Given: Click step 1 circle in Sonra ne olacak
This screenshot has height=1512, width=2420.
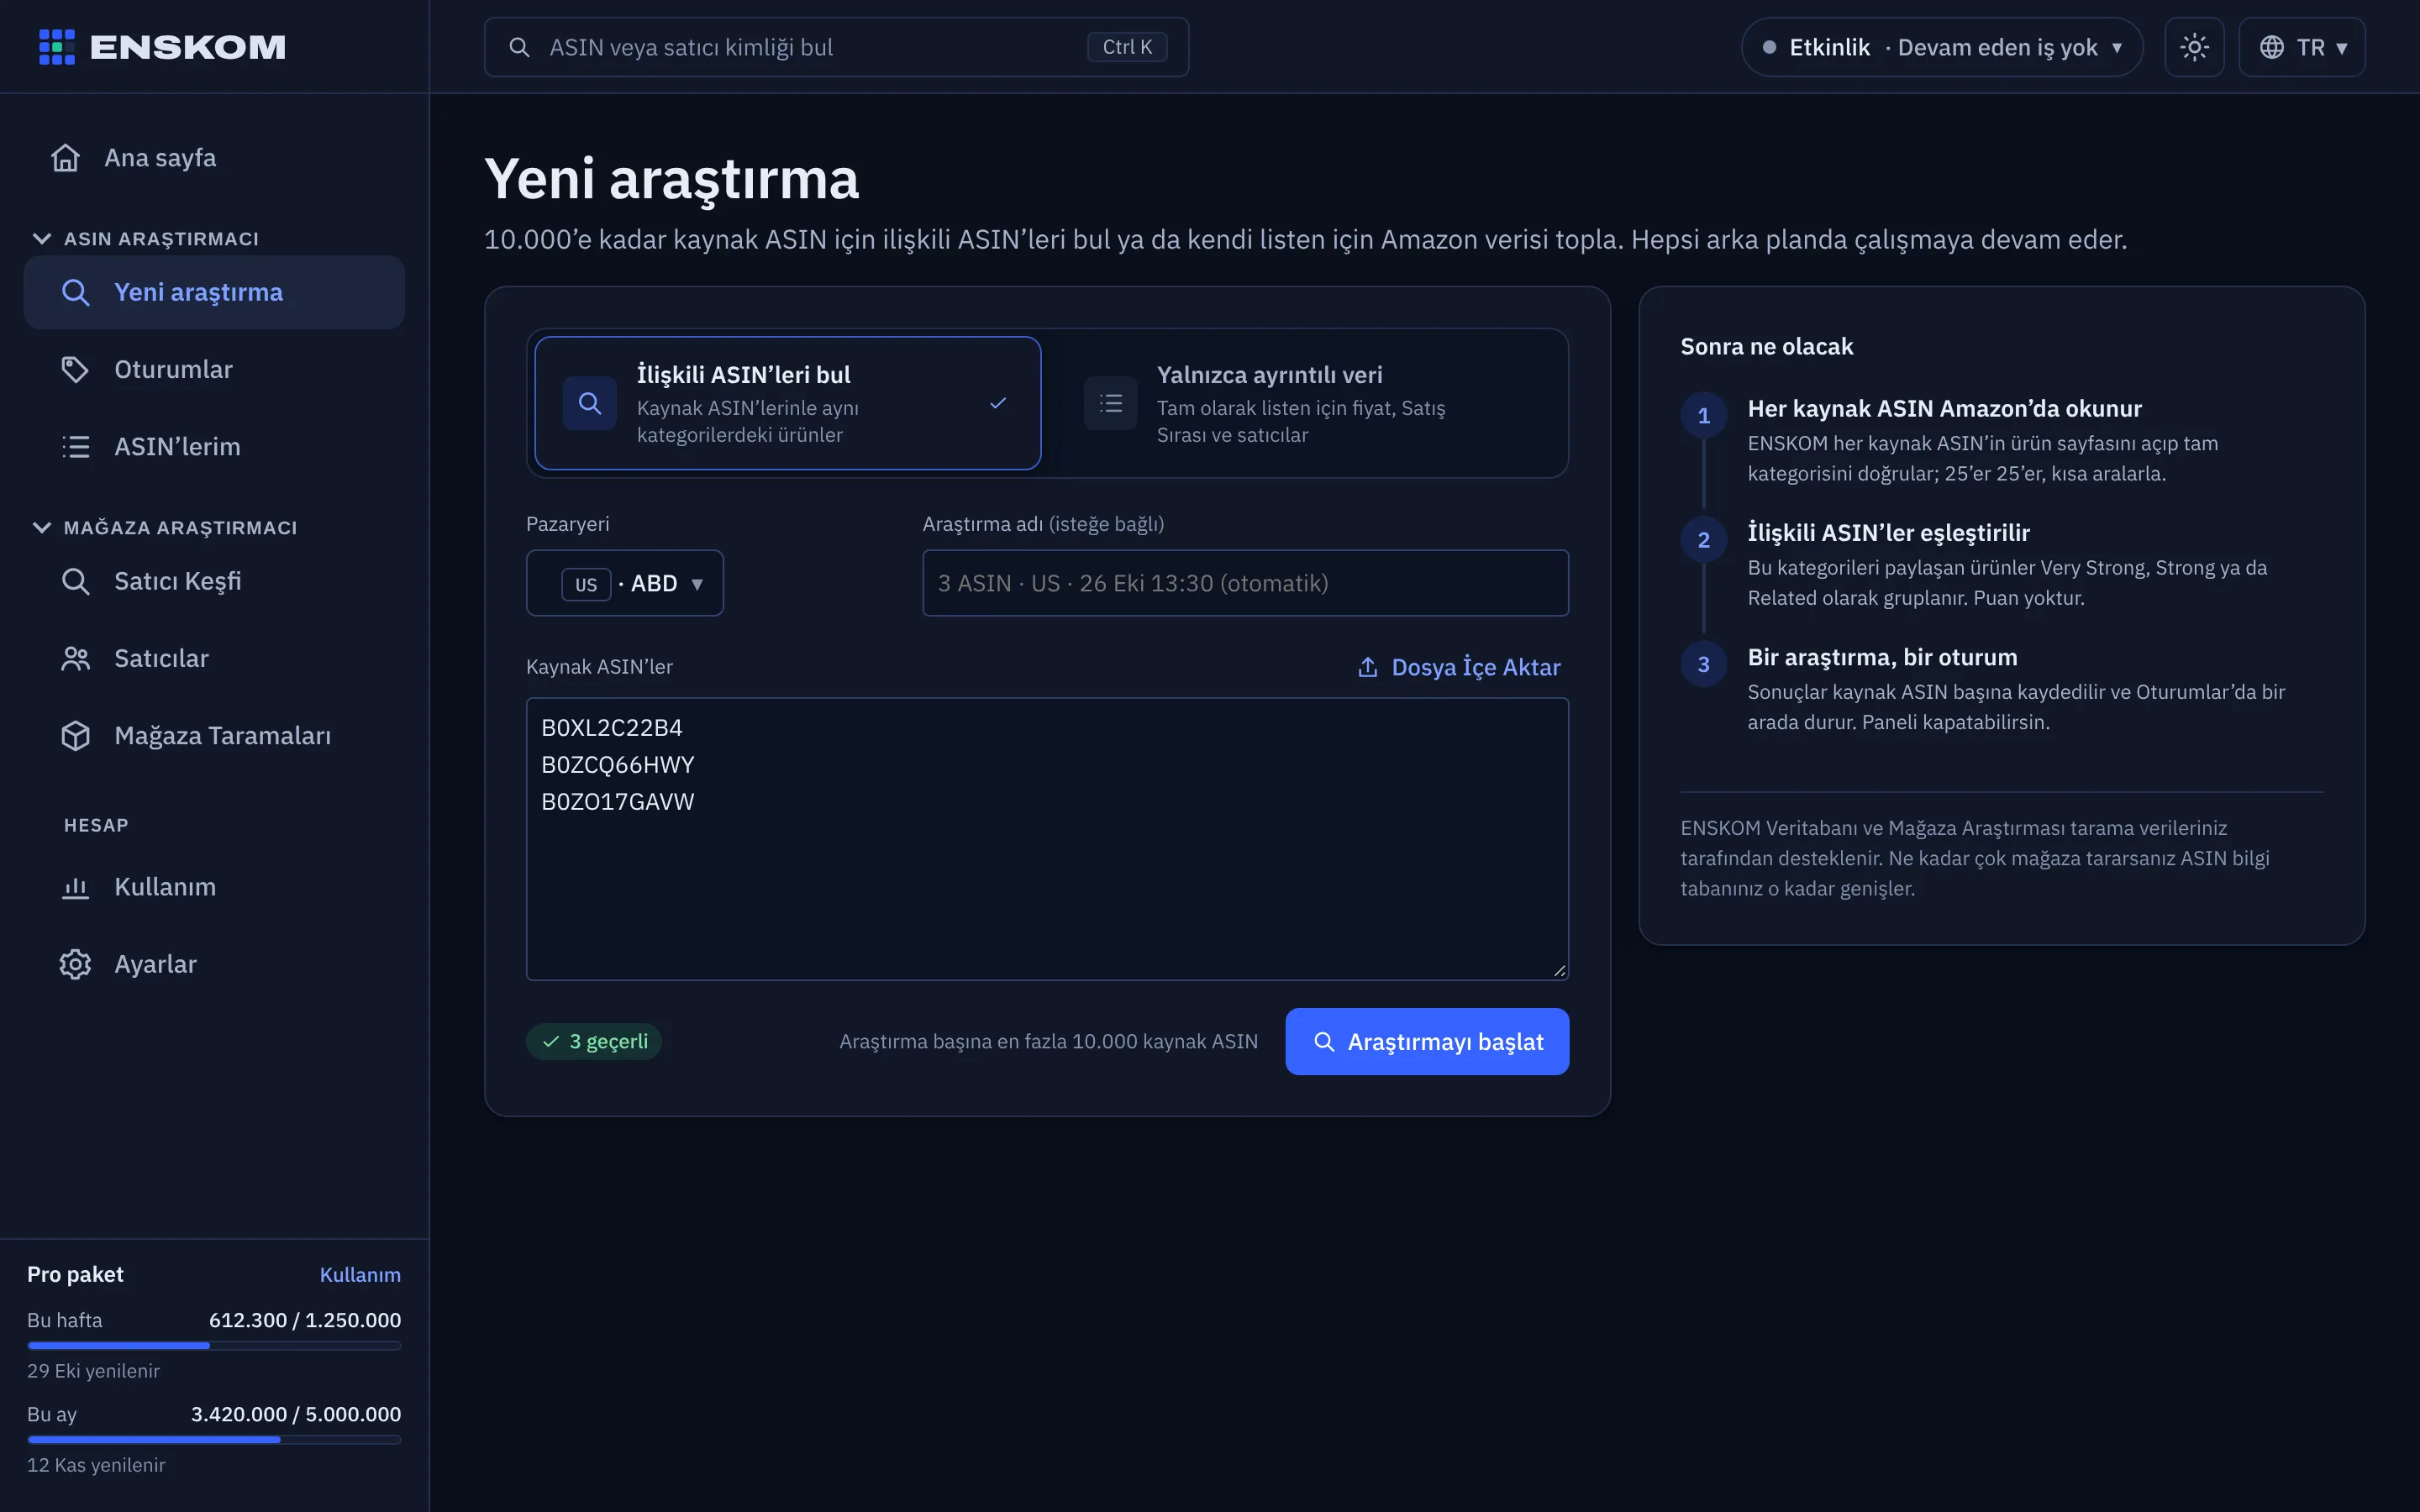Looking at the screenshot, I should coord(1704,416).
